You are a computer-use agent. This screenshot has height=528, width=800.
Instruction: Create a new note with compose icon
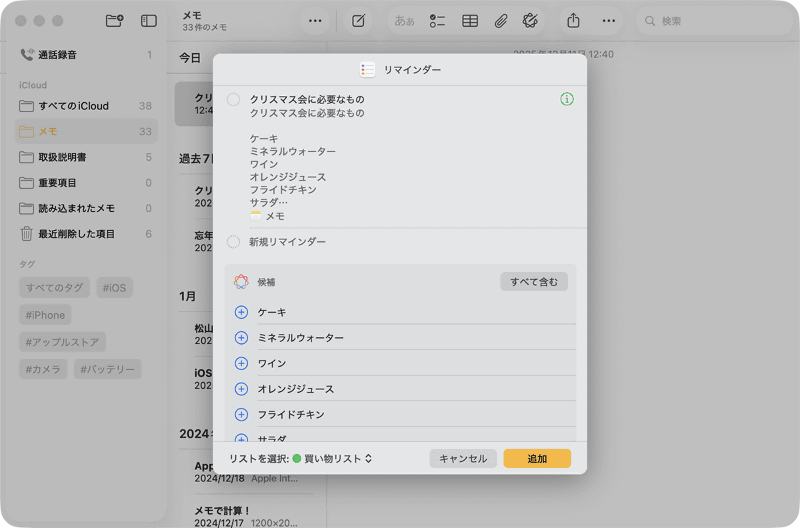(359, 21)
